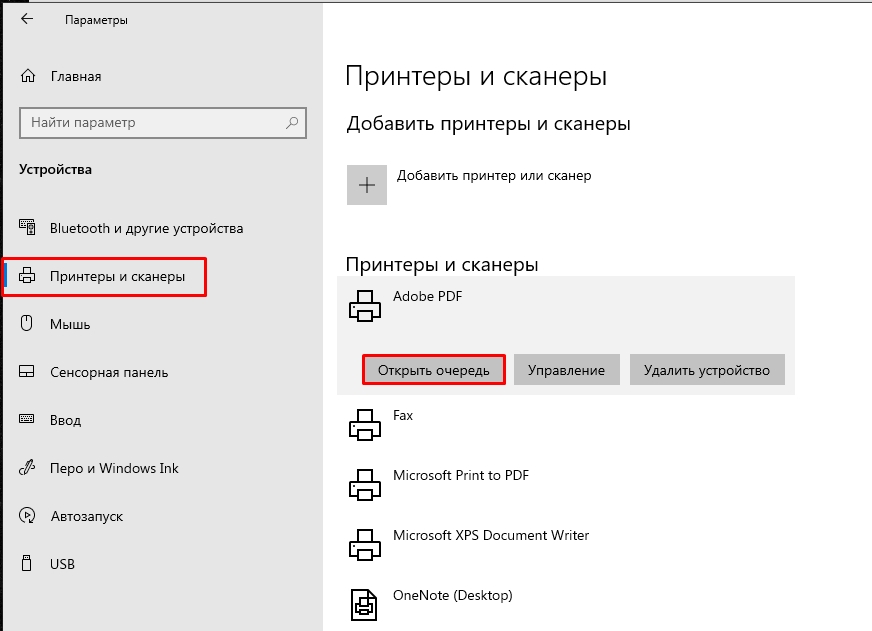Click the Главная home icon

pyautogui.click(x=28, y=76)
